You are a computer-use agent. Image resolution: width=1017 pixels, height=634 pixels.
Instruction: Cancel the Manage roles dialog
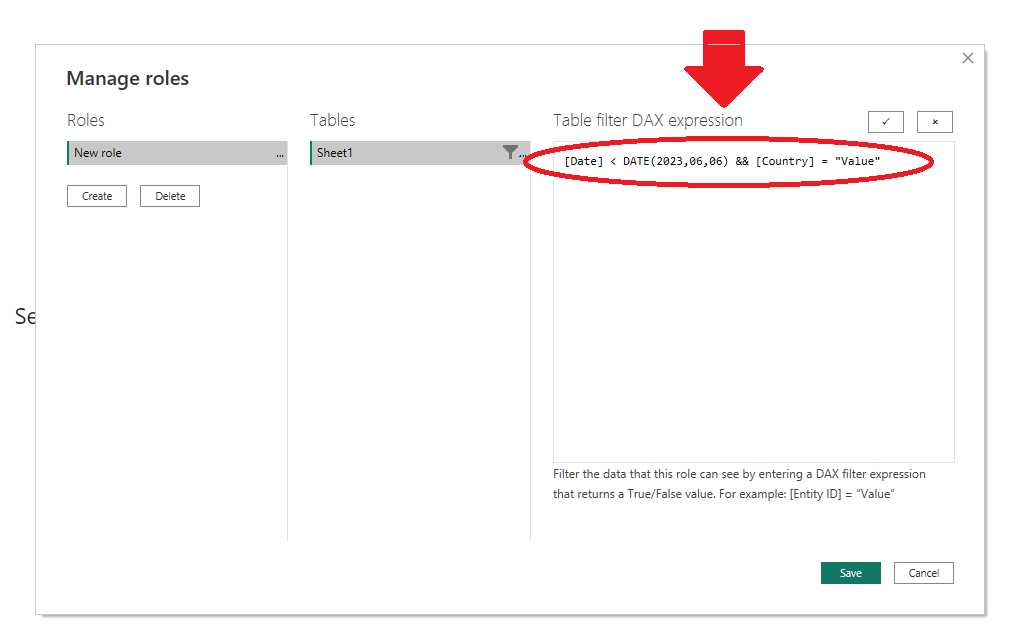pos(923,573)
